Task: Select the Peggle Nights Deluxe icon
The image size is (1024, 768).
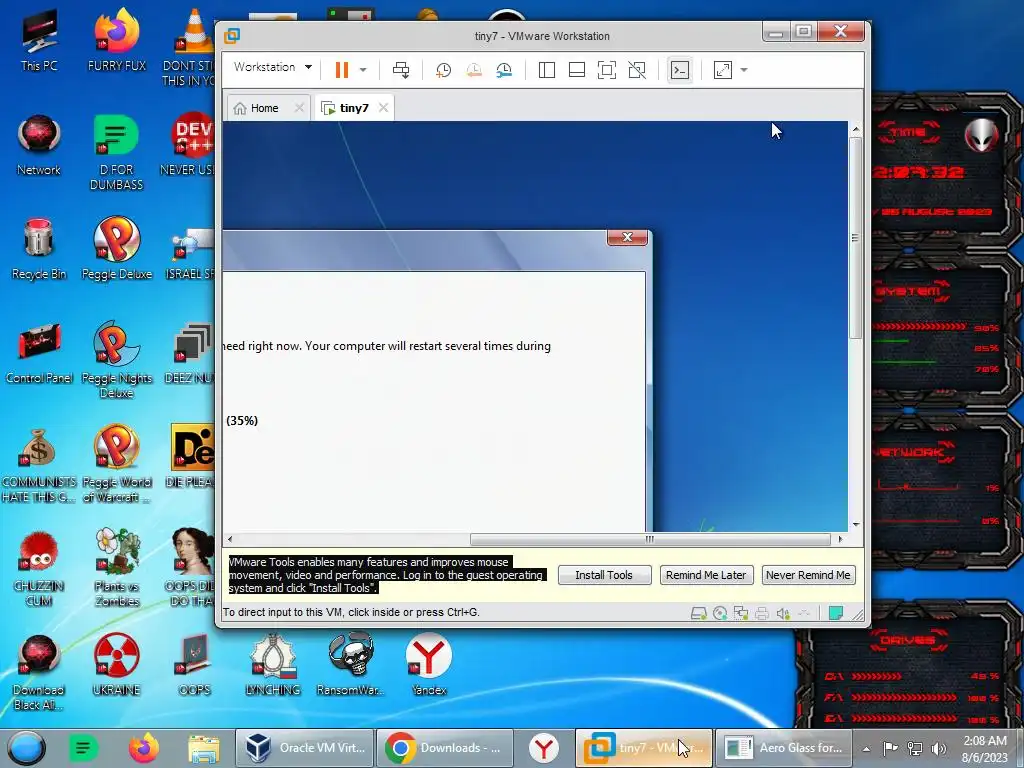Action: click(x=117, y=359)
